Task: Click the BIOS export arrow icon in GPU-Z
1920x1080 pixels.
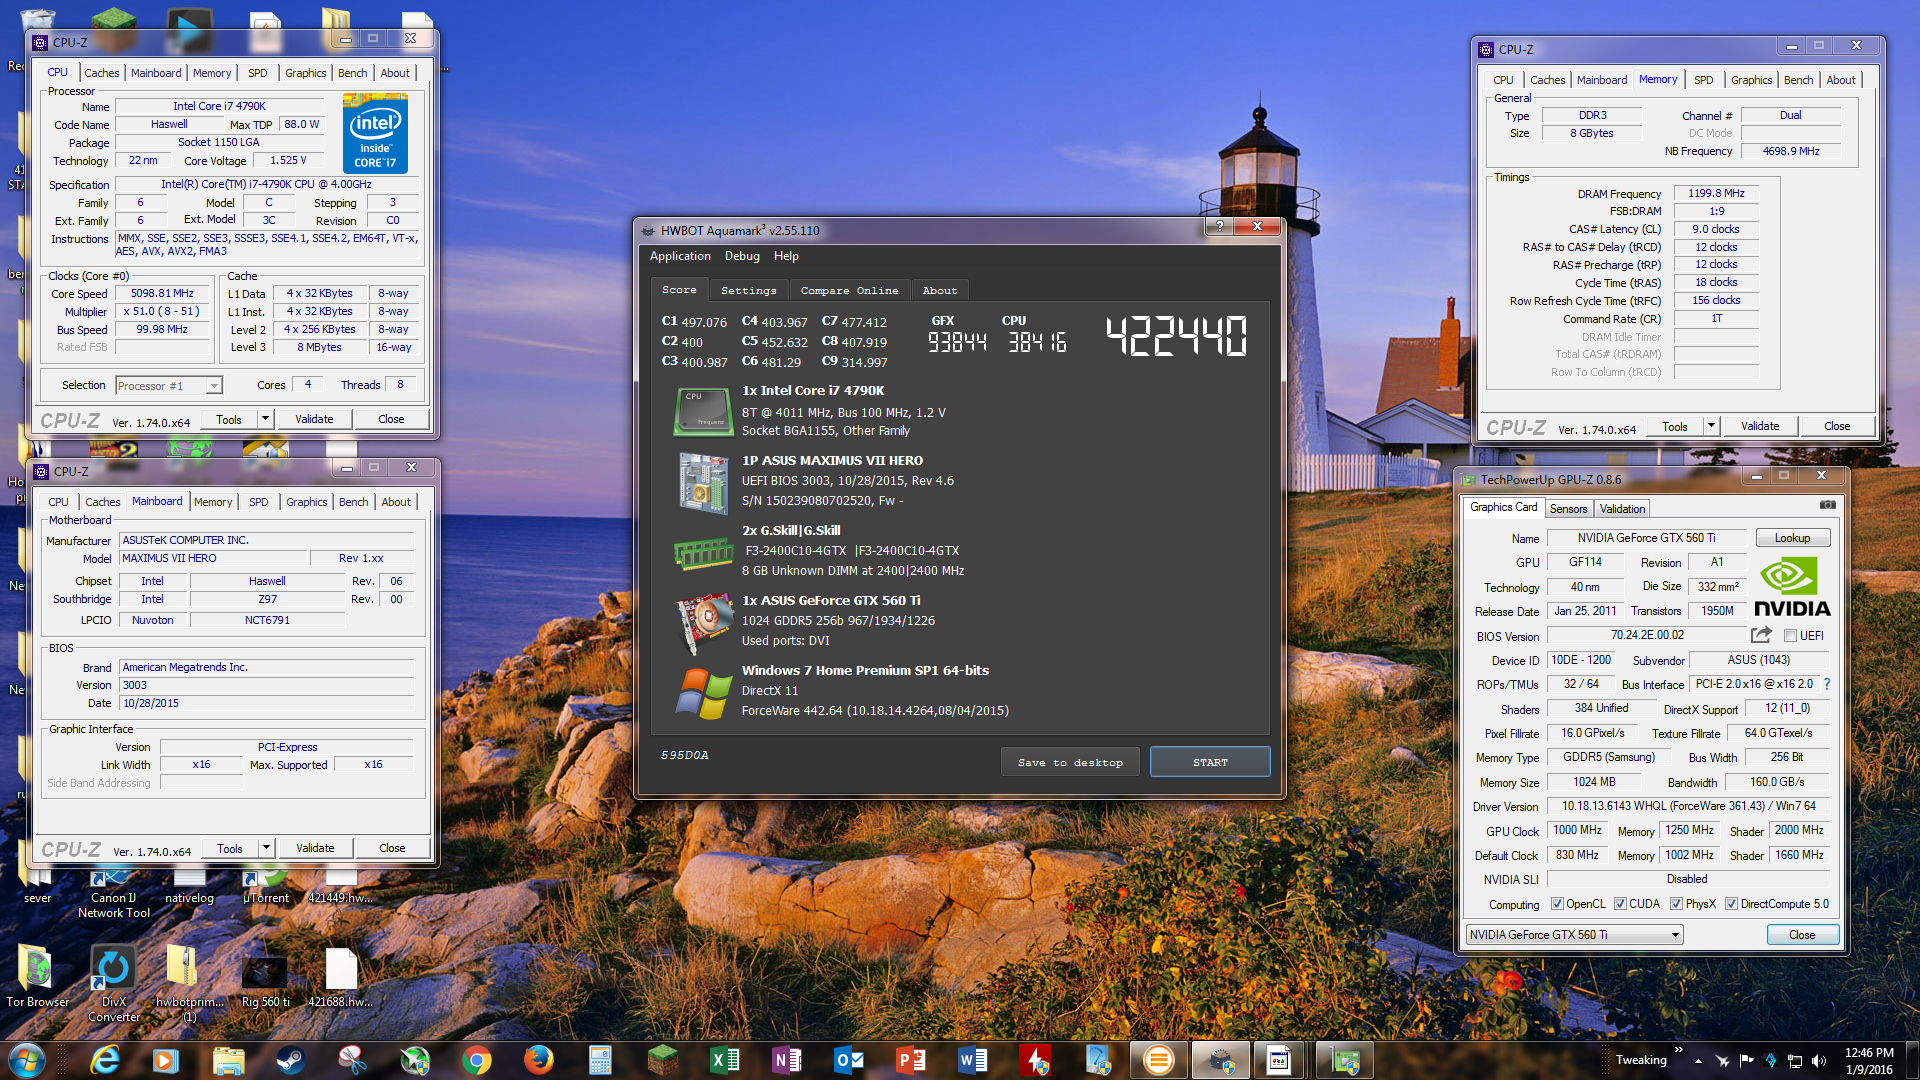Action: (1762, 635)
